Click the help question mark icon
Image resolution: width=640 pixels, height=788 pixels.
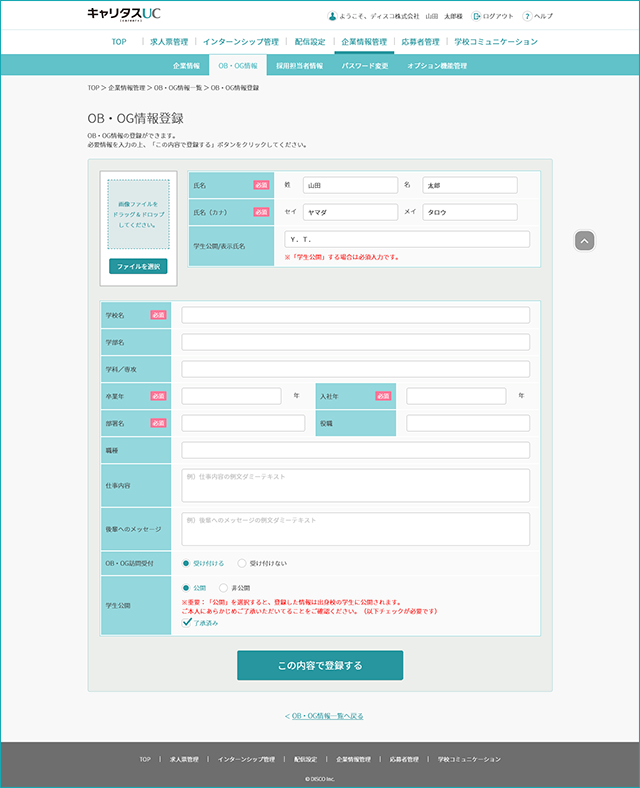[x=527, y=16]
